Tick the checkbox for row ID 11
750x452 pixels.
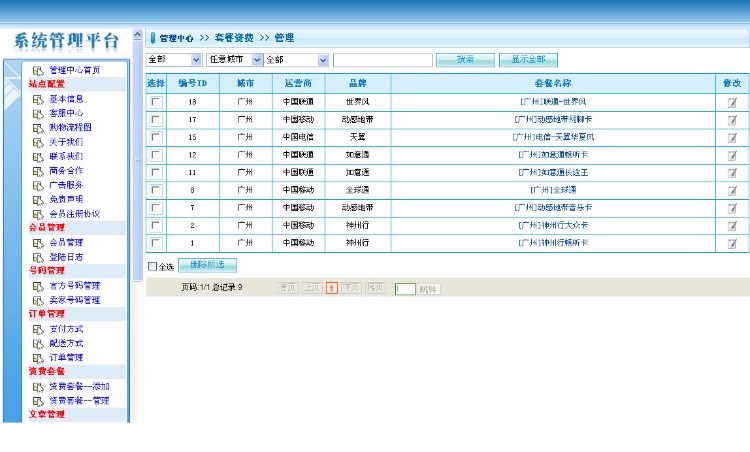point(156,173)
